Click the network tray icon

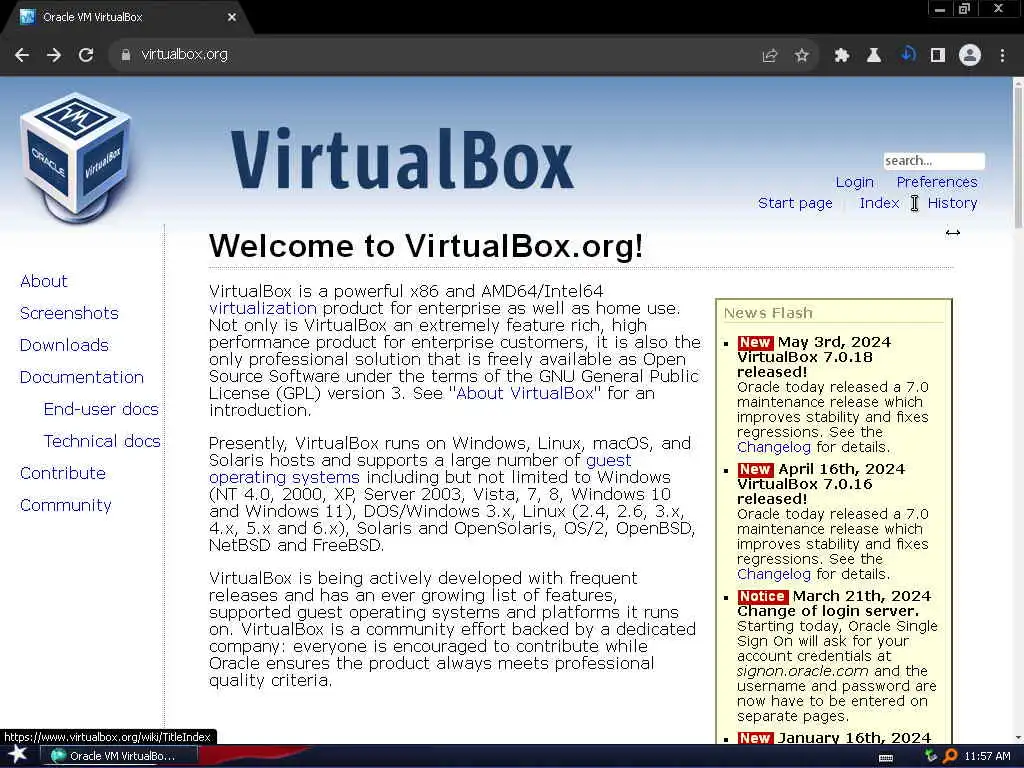point(931,756)
